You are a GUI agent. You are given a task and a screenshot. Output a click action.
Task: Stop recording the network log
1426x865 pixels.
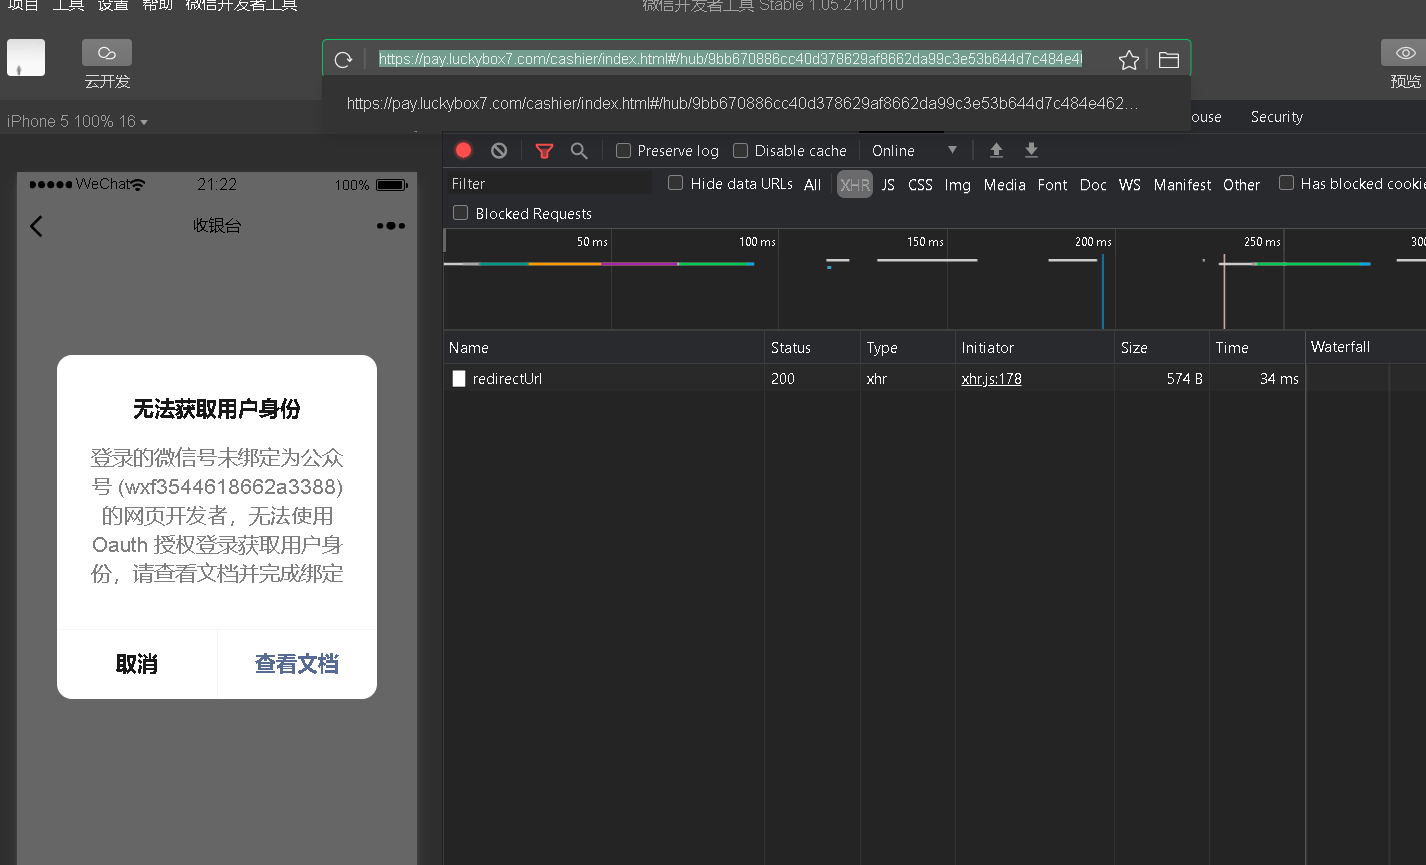click(x=463, y=150)
